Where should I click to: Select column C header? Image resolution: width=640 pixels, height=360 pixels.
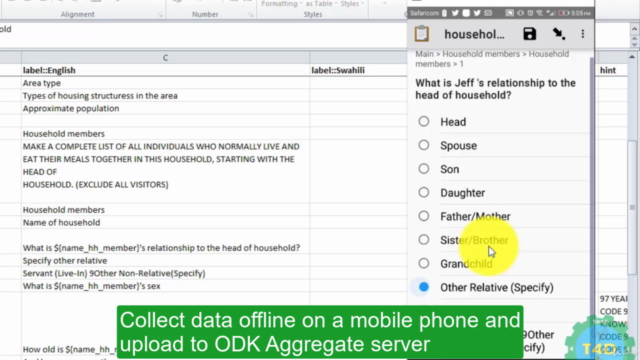click(165, 58)
